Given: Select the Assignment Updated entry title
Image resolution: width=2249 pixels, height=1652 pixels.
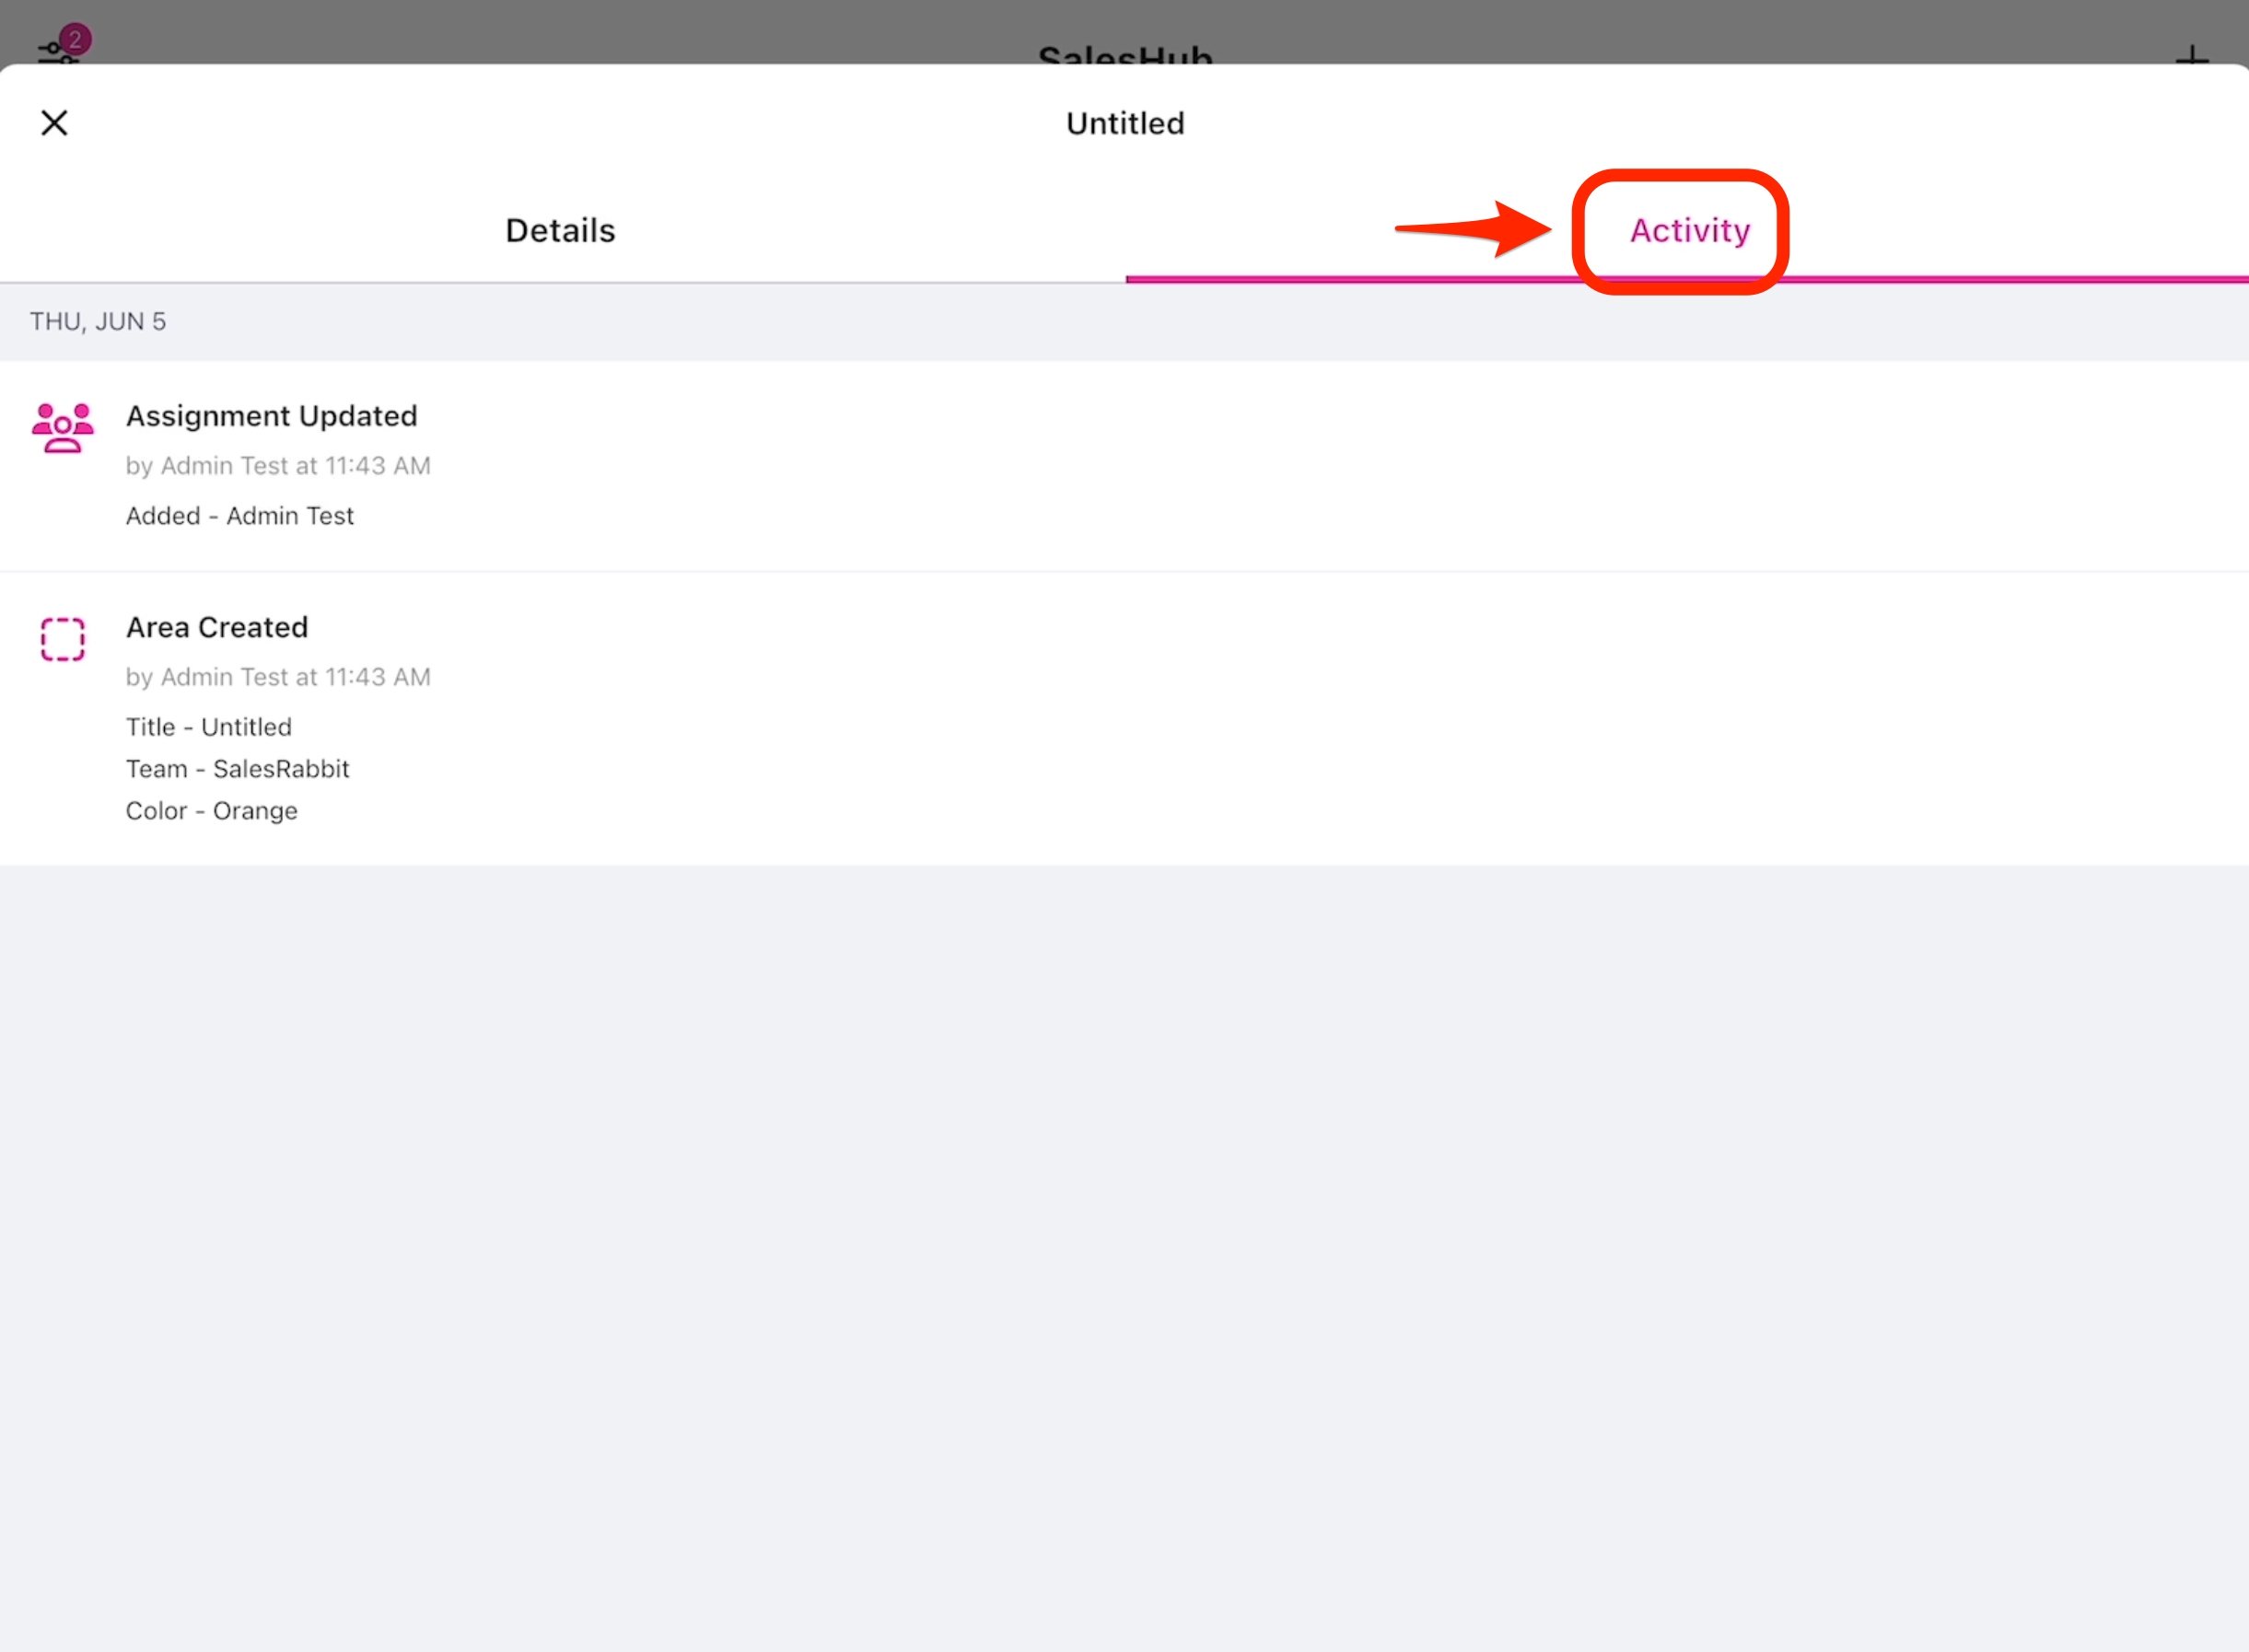Looking at the screenshot, I should click(x=271, y=416).
